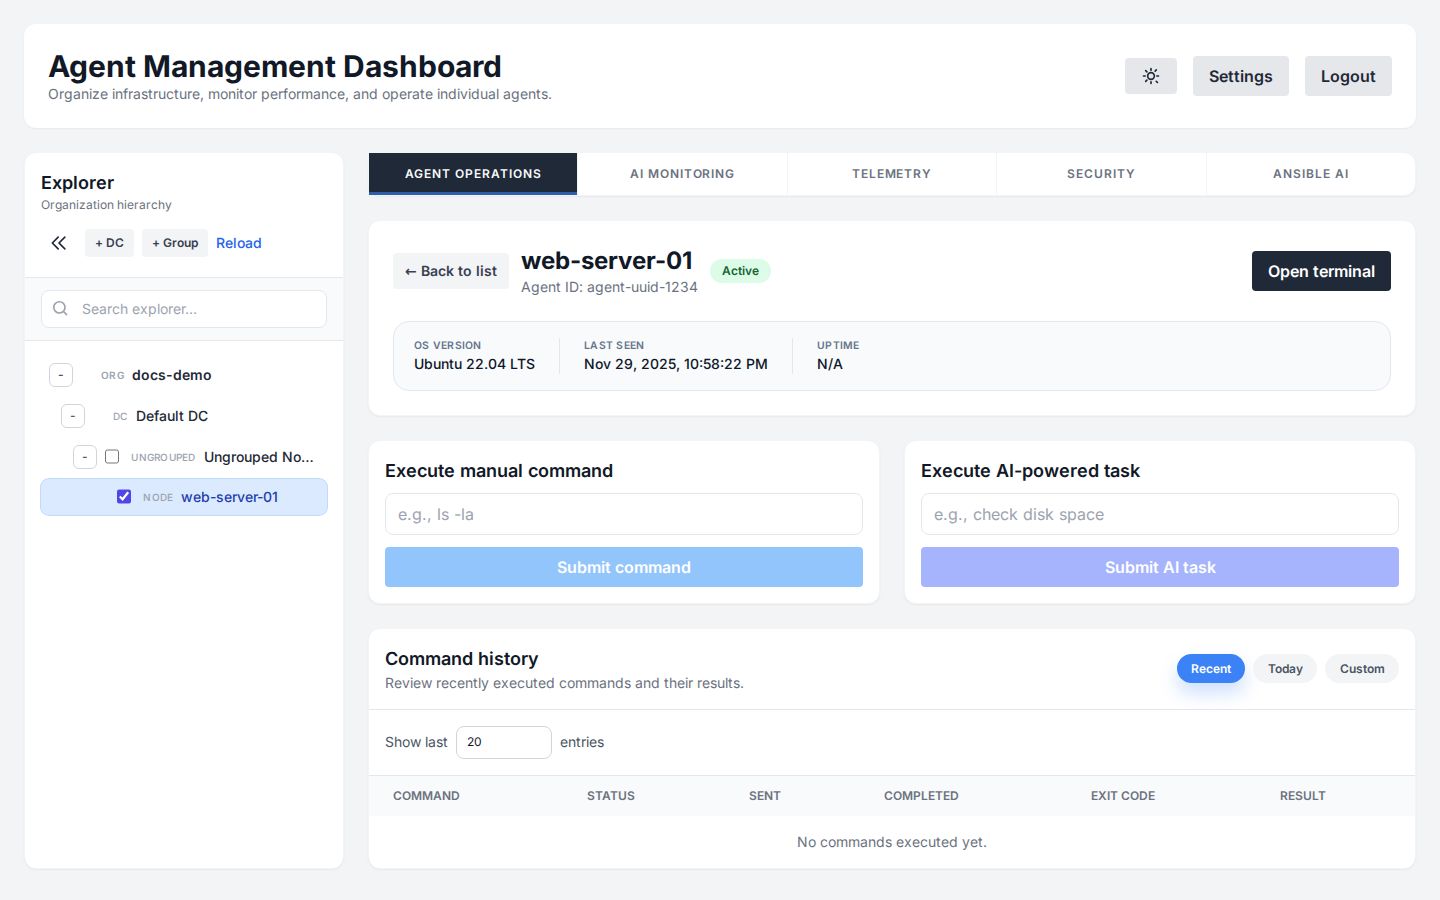Toggle the light/dark theme sun icon

click(x=1150, y=76)
